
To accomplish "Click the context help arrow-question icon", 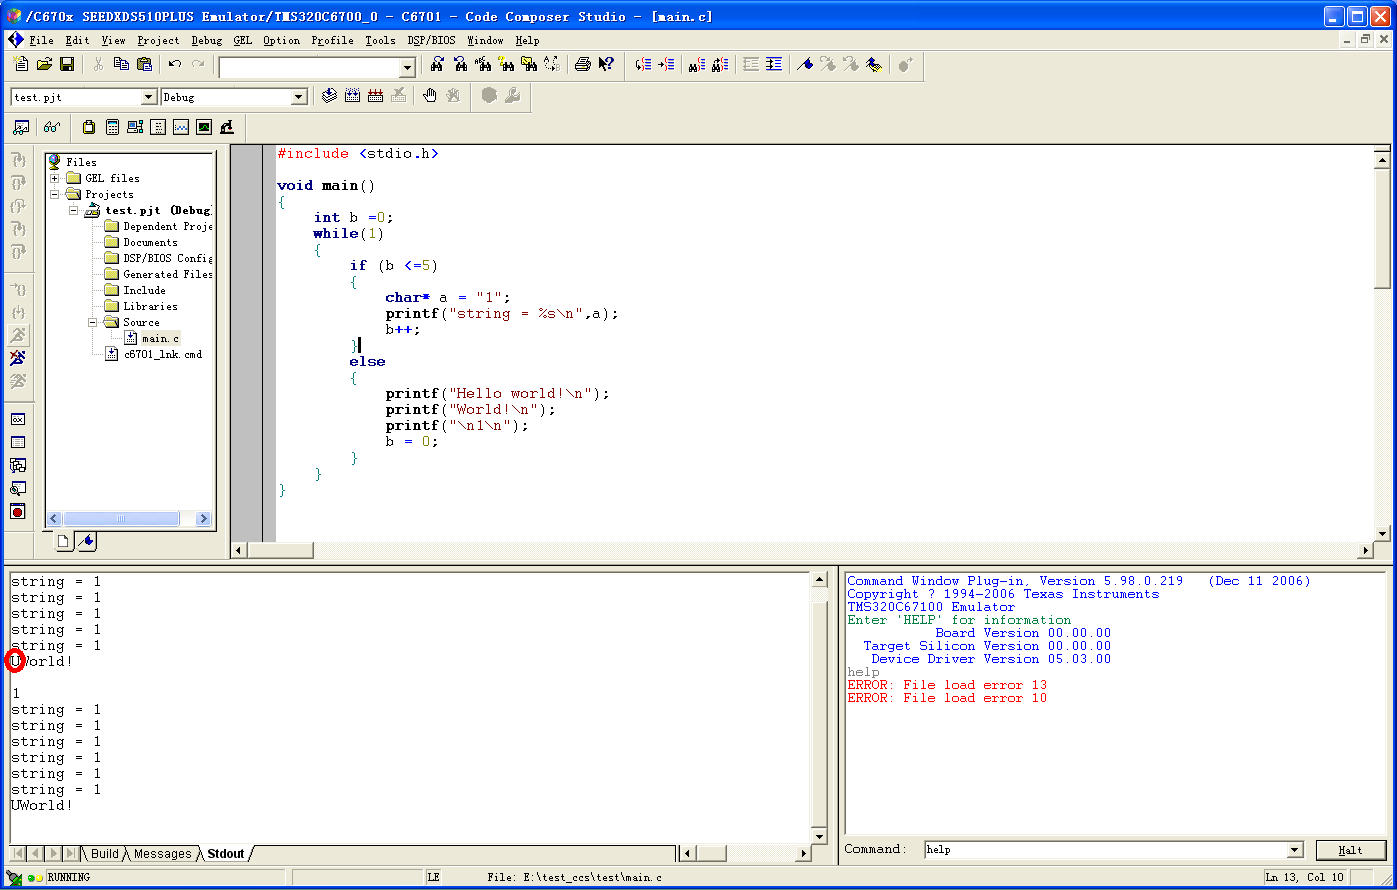I will [606, 65].
